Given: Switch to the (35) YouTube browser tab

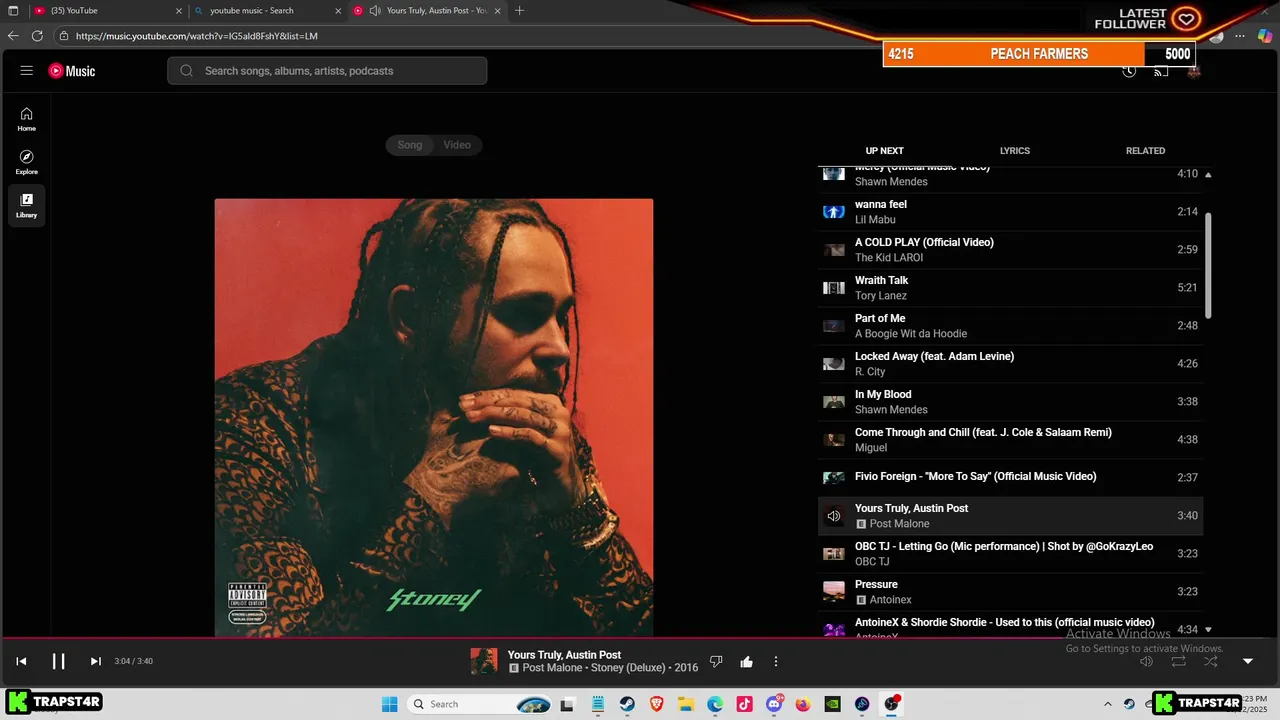Looking at the screenshot, I should 108,11.
